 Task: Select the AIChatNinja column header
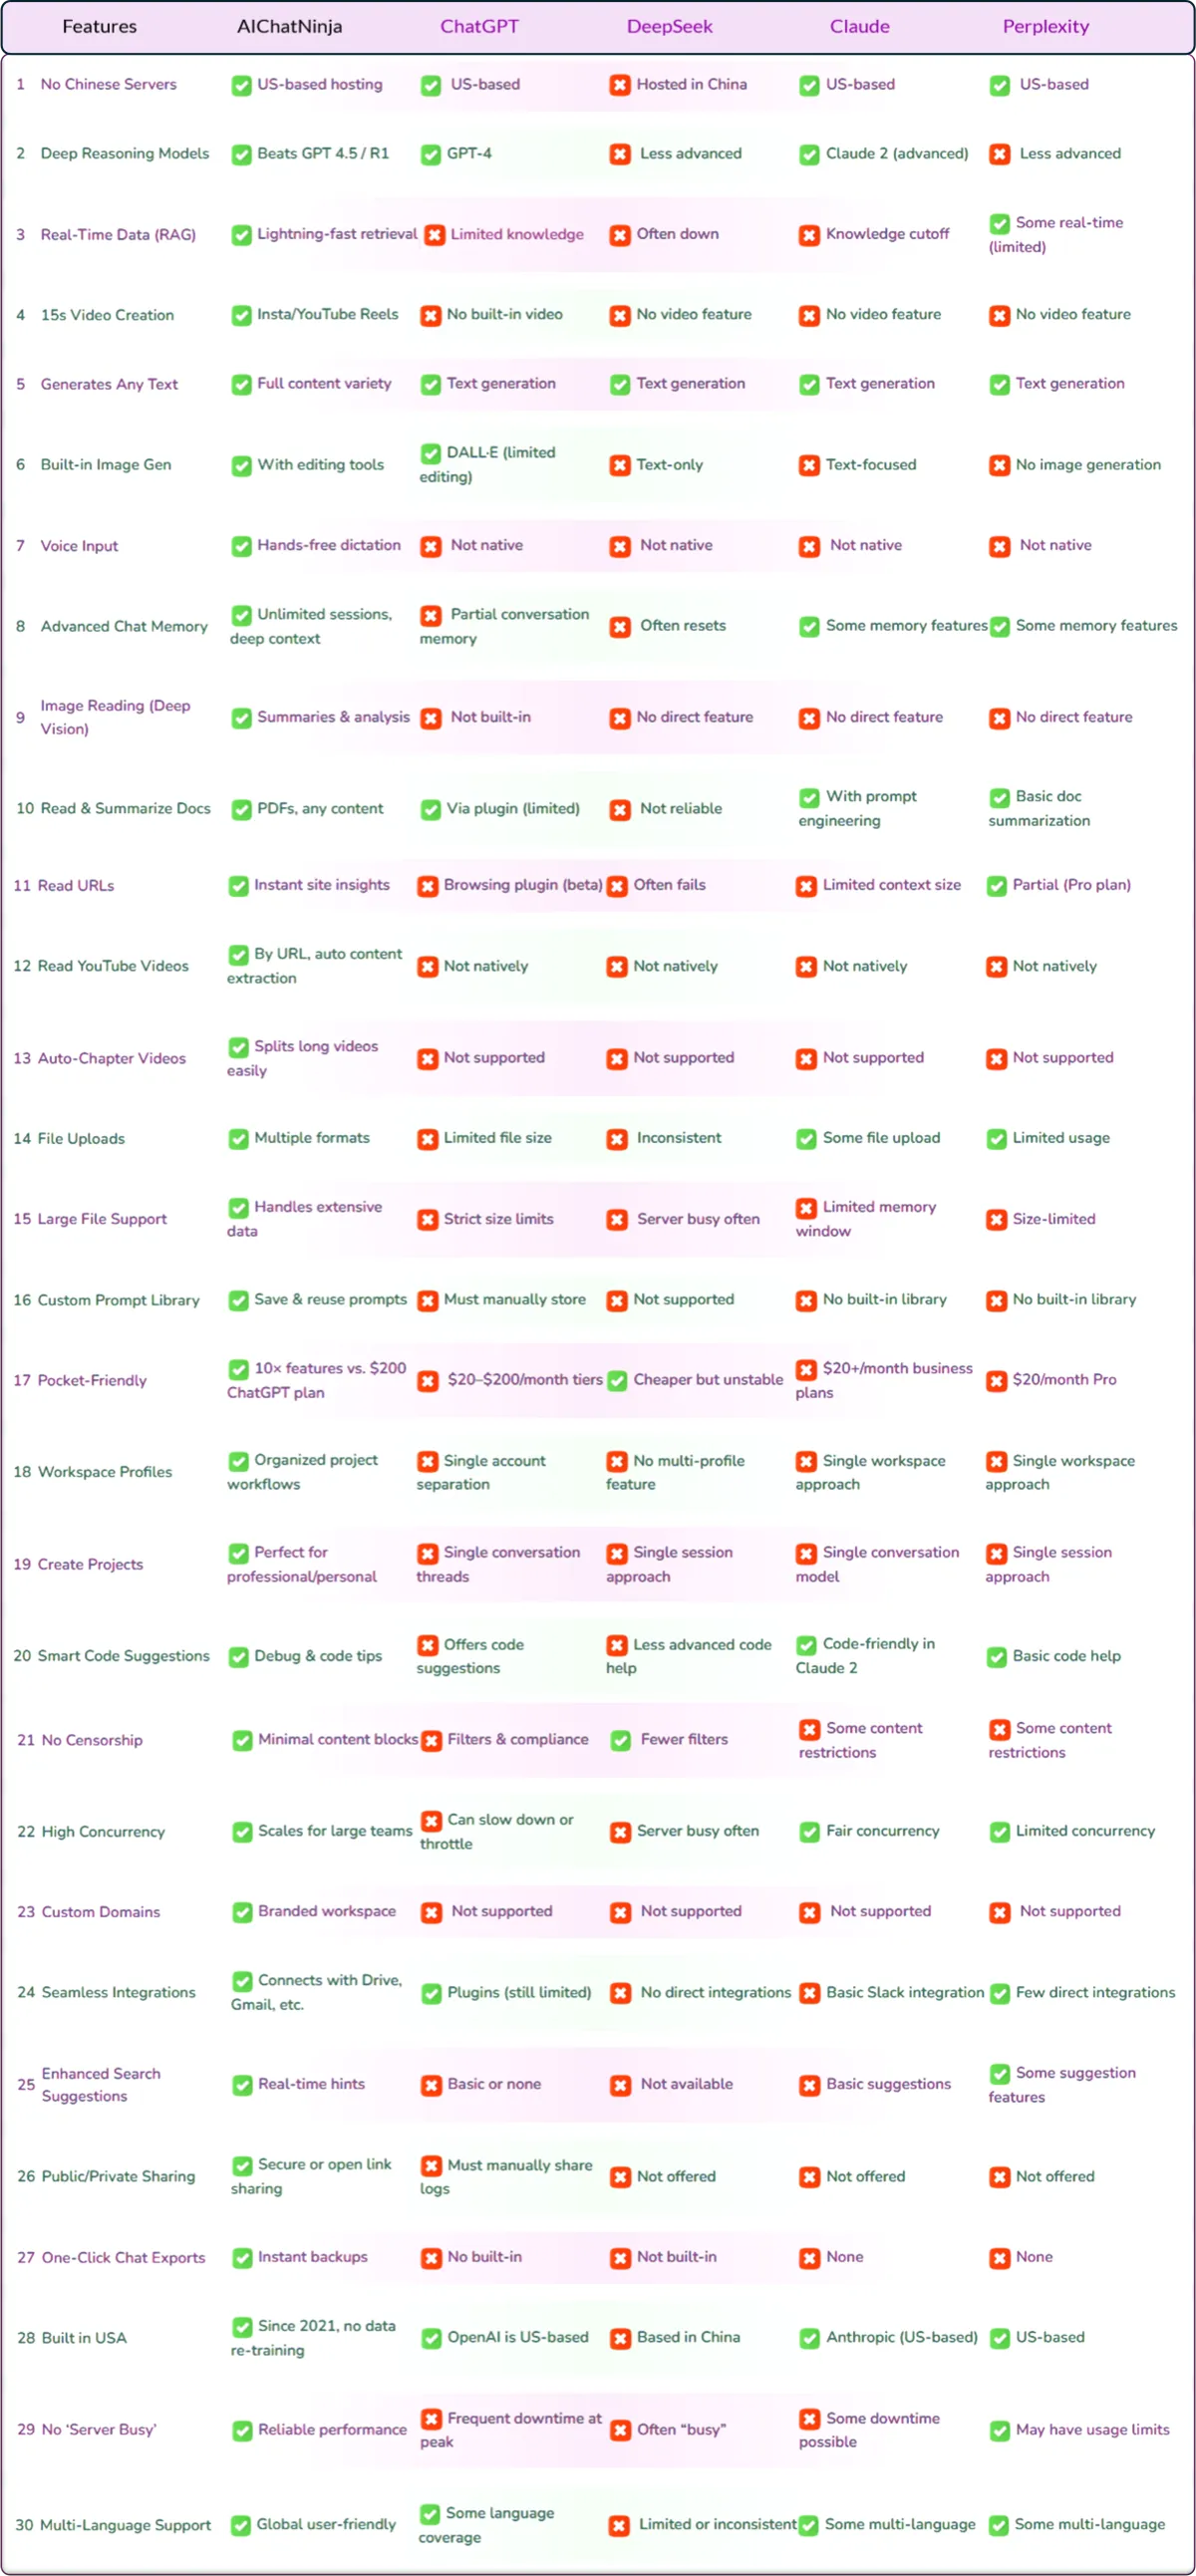289,27
